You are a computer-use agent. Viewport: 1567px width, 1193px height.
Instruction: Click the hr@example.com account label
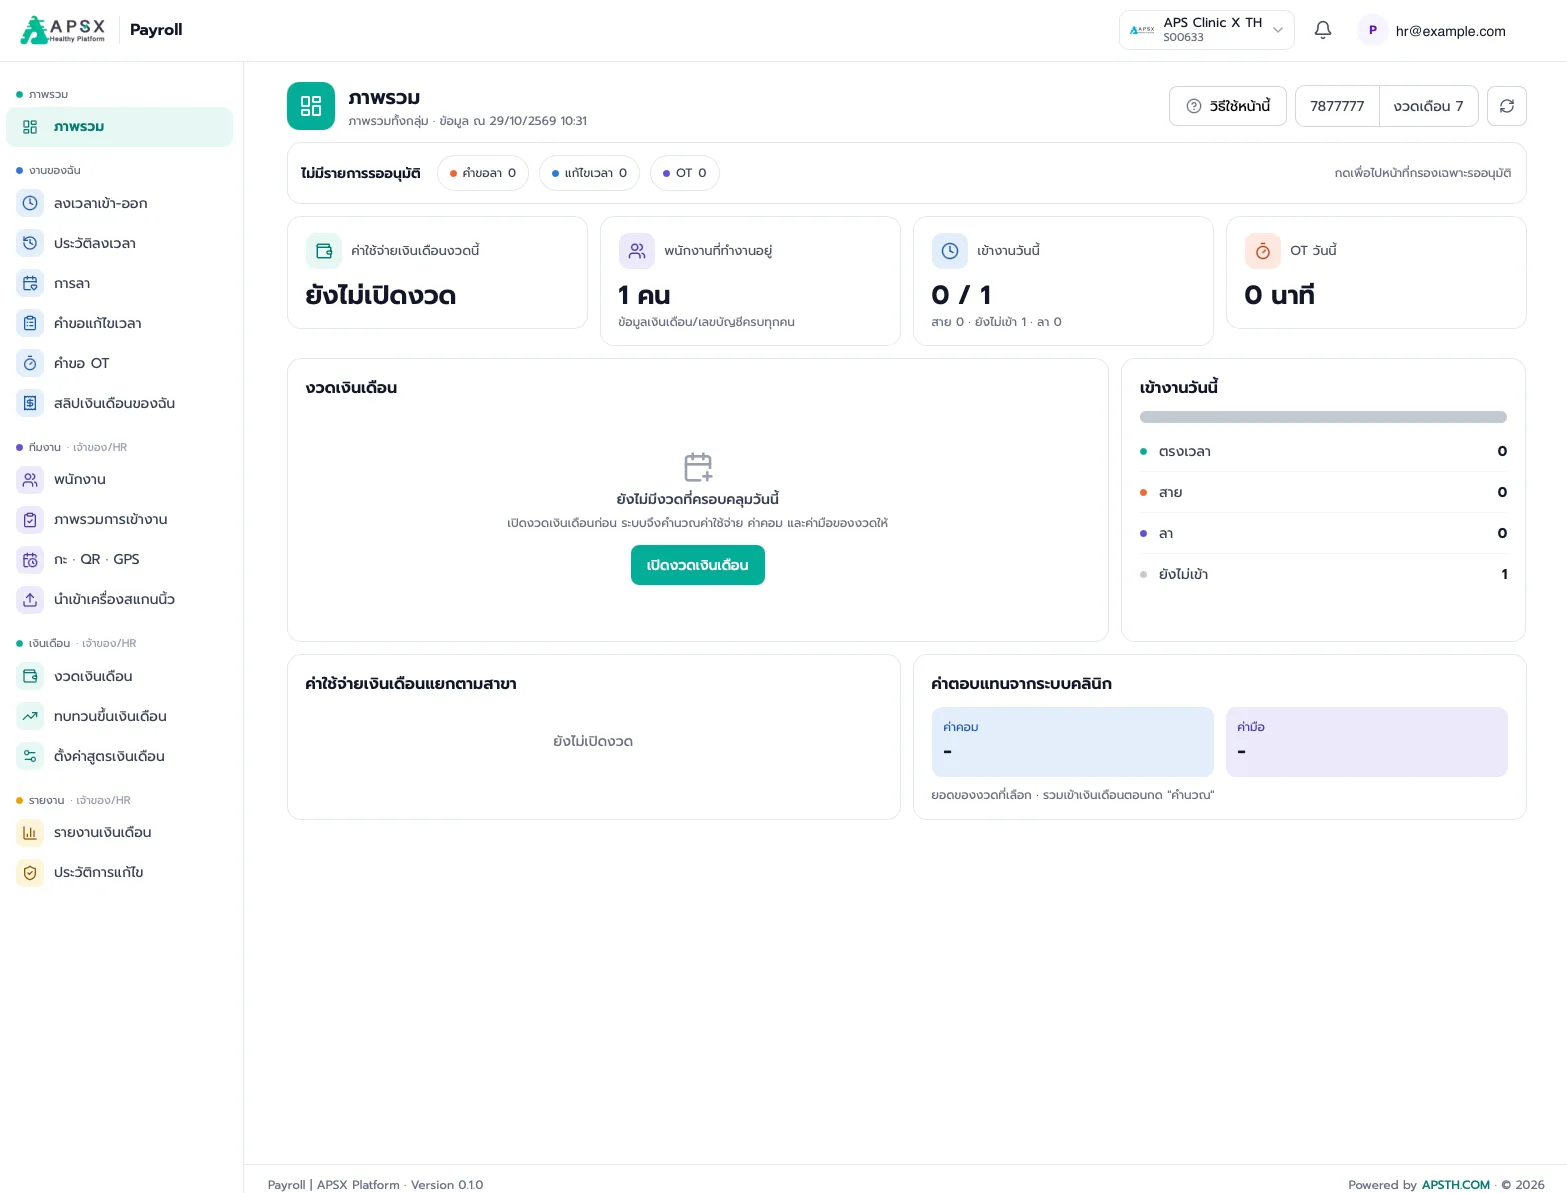pos(1450,31)
